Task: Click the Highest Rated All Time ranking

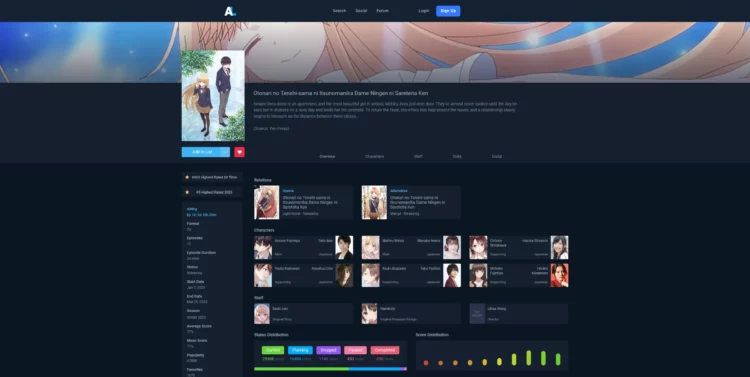Action: coord(212,177)
